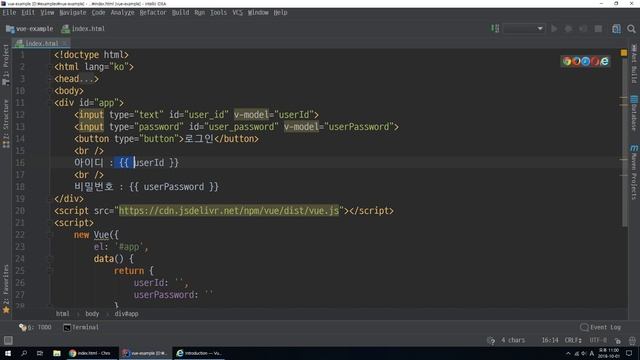This screenshot has height=360, width=640.
Task: Click the Hector inspector icon in status bar
Action: [632, 340]
